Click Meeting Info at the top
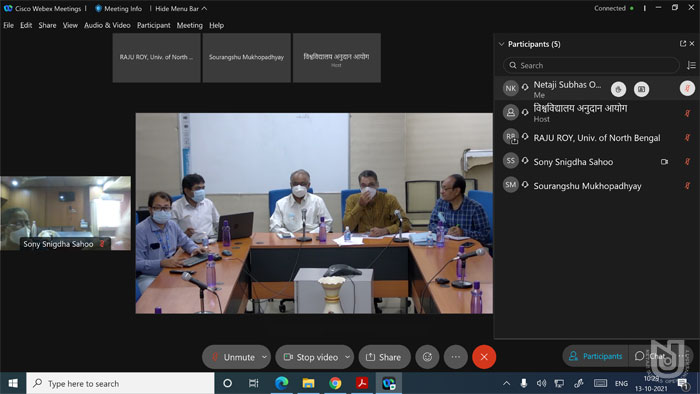The width and height of the screenshot is (700, 394). 118,8
